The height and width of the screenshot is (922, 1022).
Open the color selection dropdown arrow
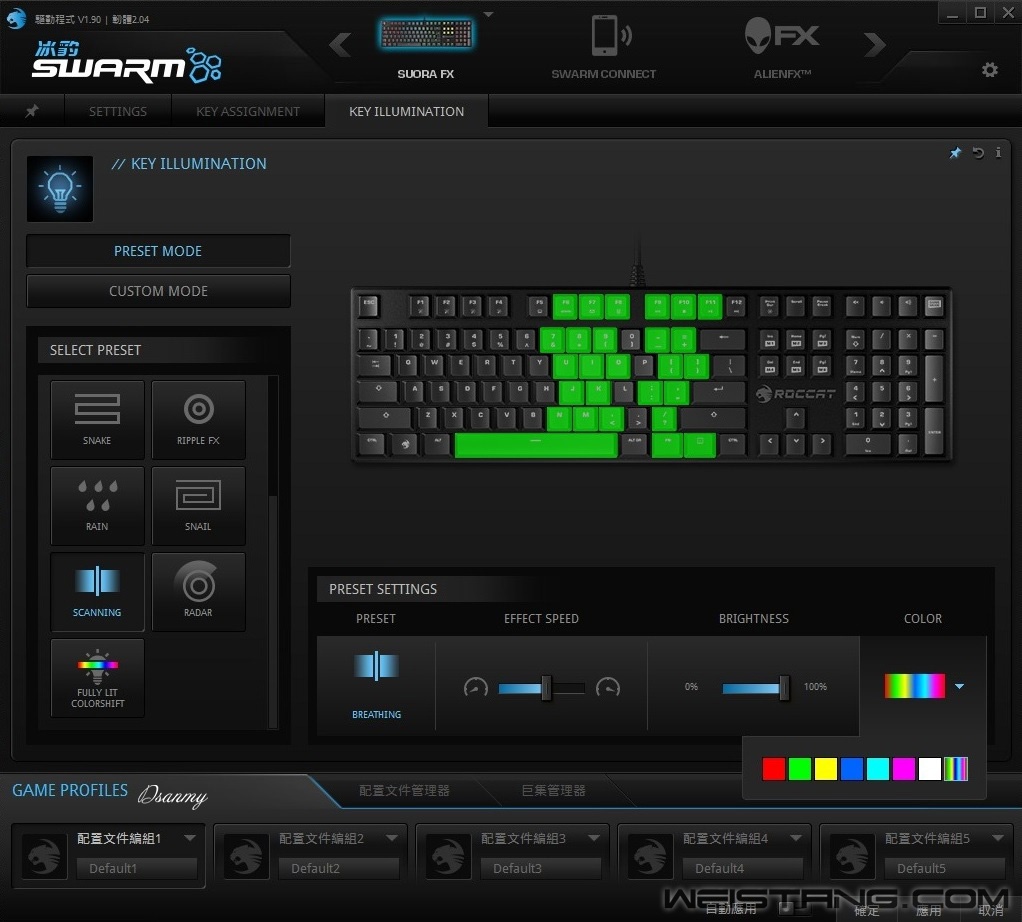tap(959, 686)
